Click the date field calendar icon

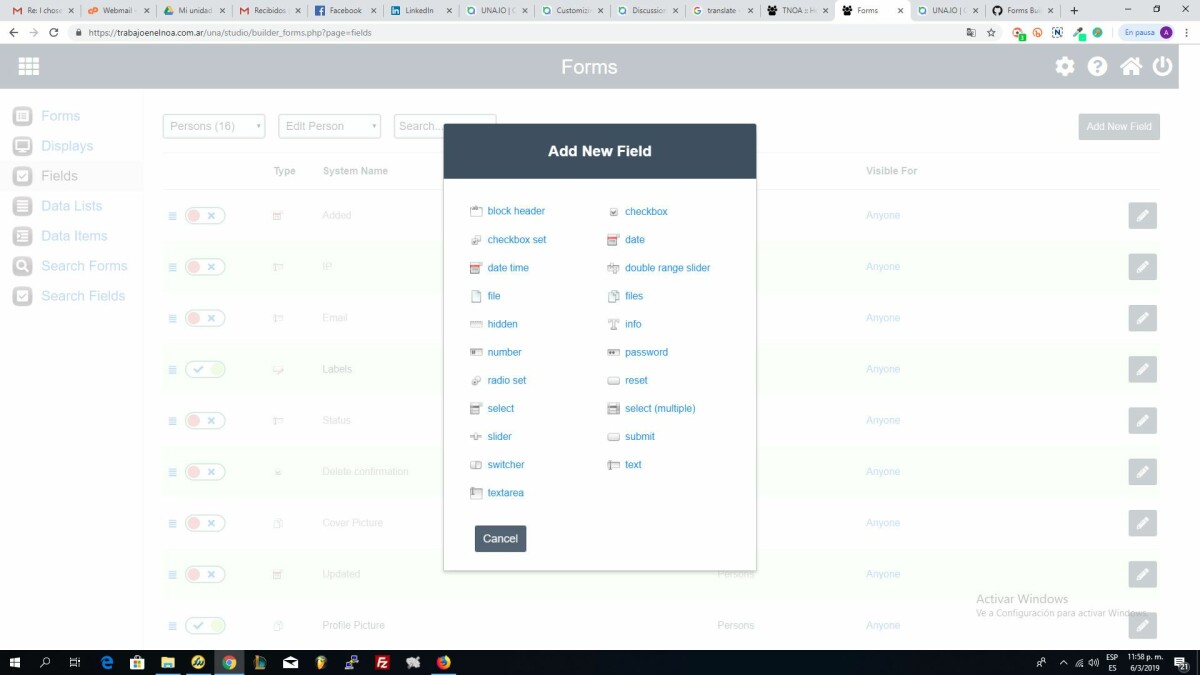click(614, 240)
